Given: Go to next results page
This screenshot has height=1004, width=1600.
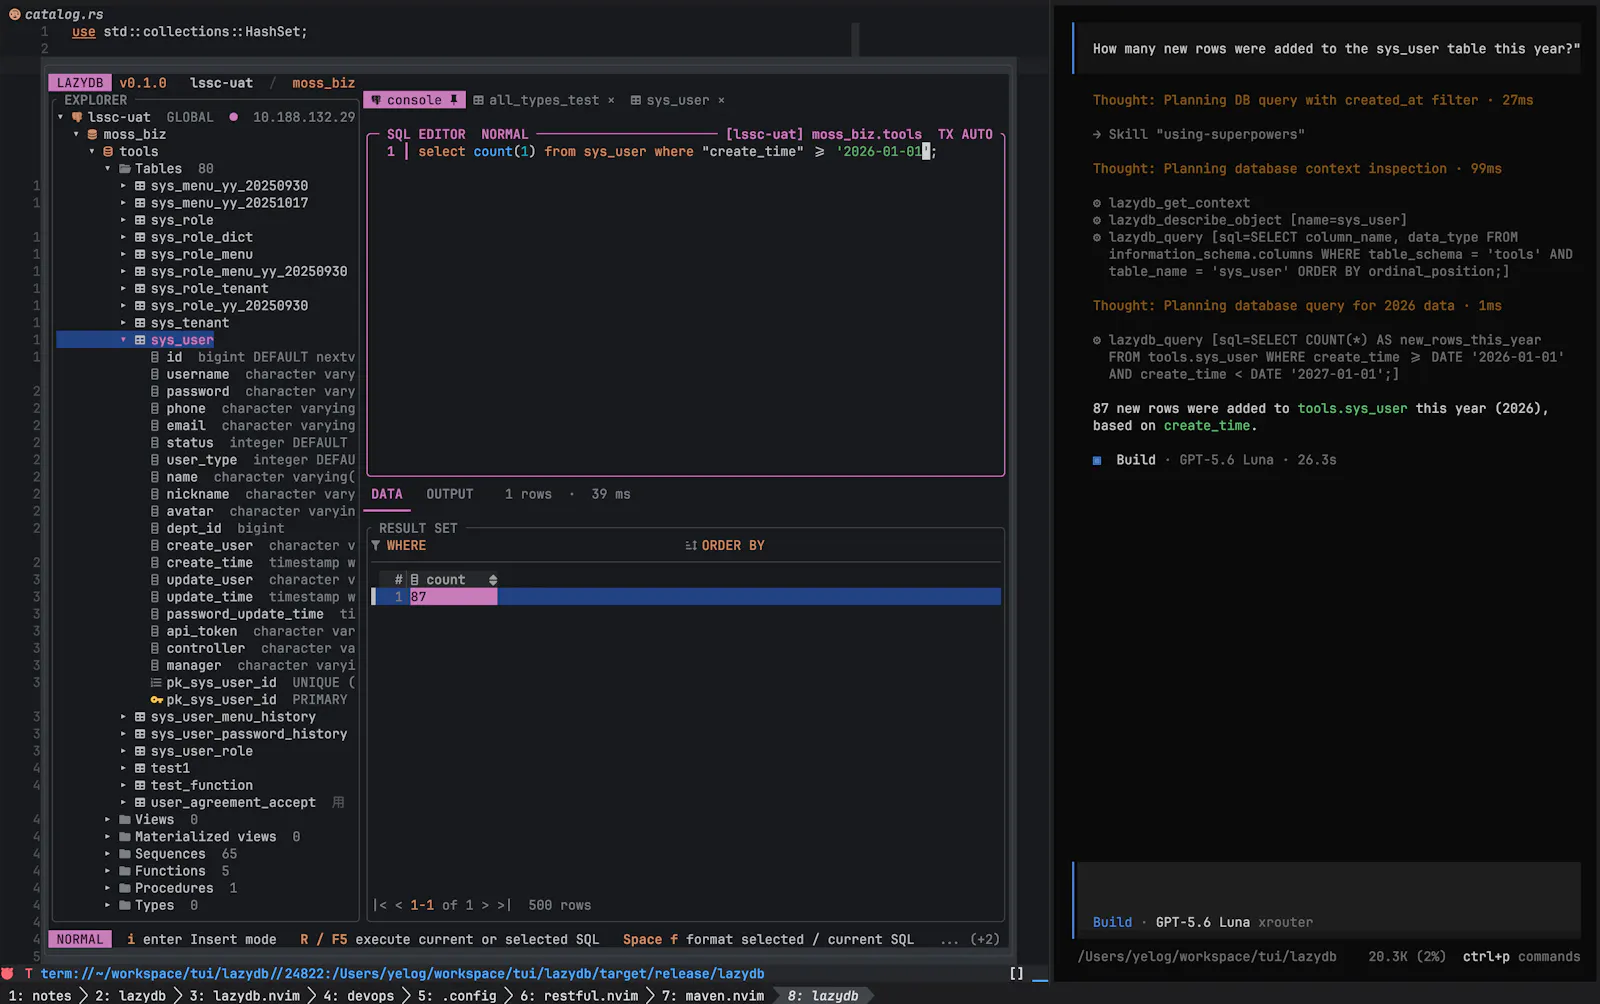Looking at the screenshot, I should point(486,905).
